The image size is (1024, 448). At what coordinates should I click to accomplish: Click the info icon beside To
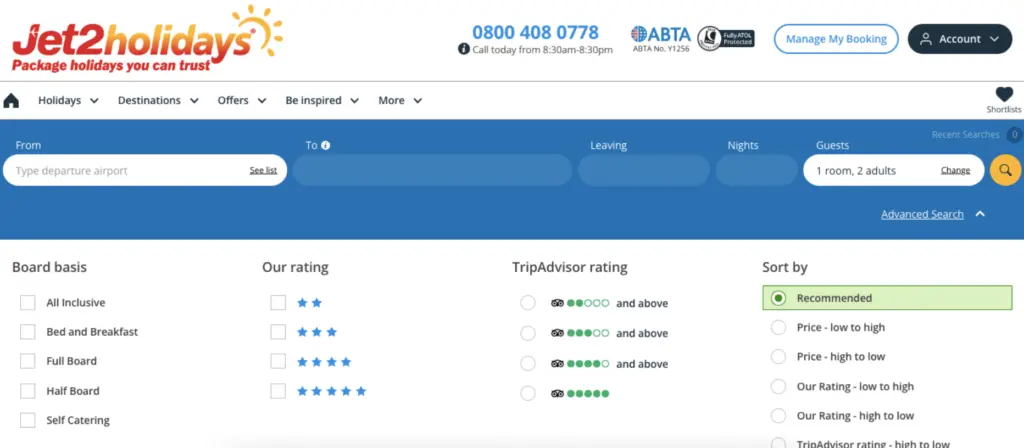325,145
